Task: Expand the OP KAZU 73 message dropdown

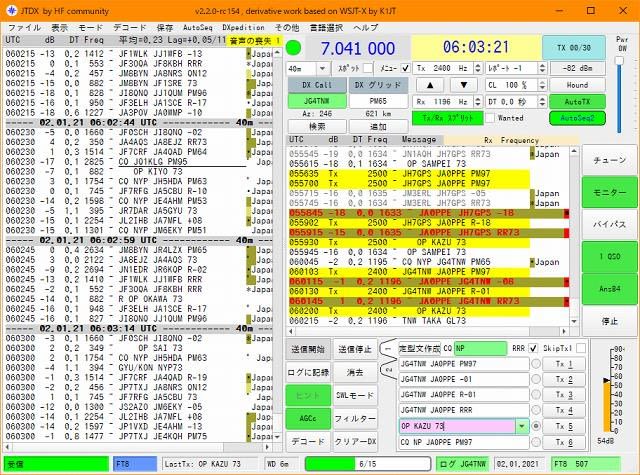Action: pos(522,426)
